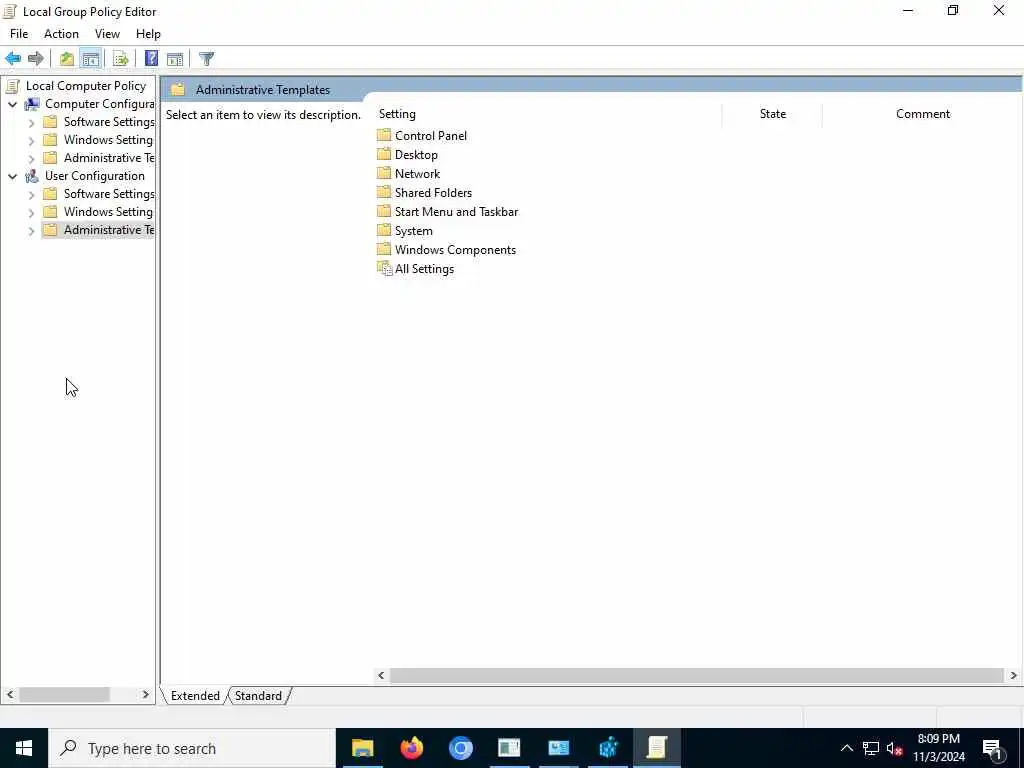The image size is (1024, 768).
Task: Click the settings list horizontal scrollbar thumb
Action: click(x=696, y=675)
